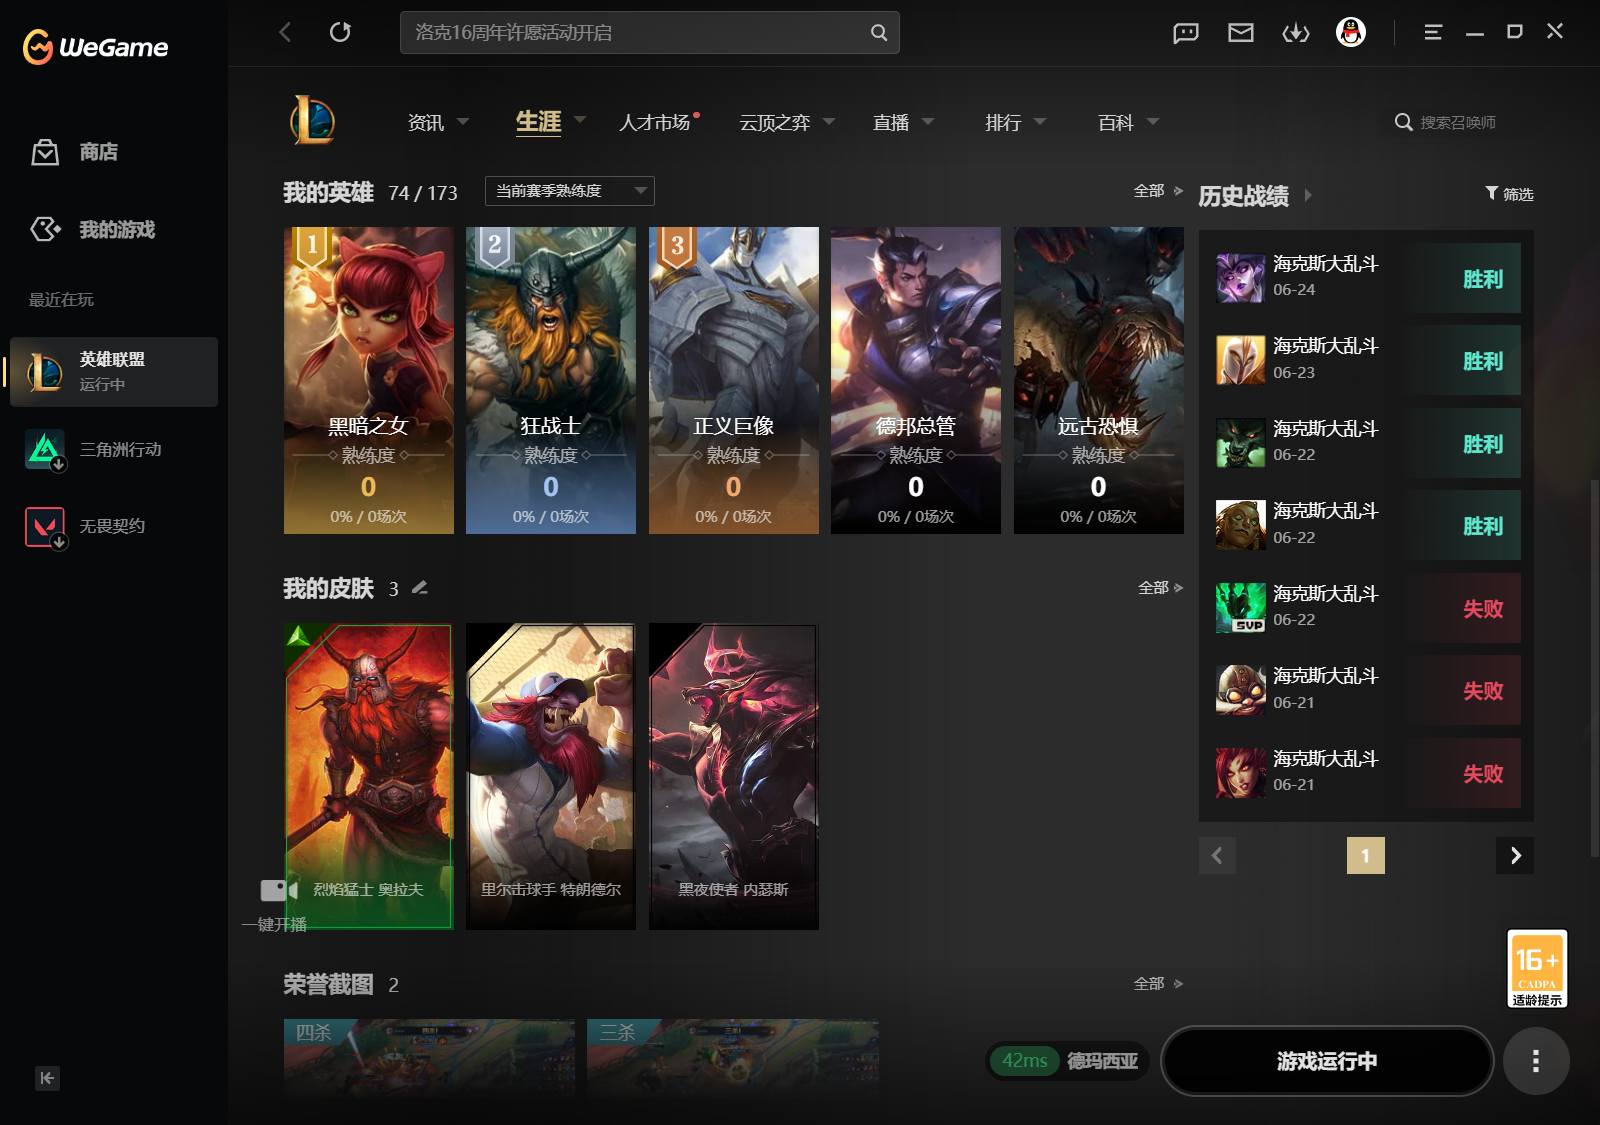Collapse the sidebar with the bottom-left arrow icon
Screen dimensions: 1600x1125
(47, 1078)
